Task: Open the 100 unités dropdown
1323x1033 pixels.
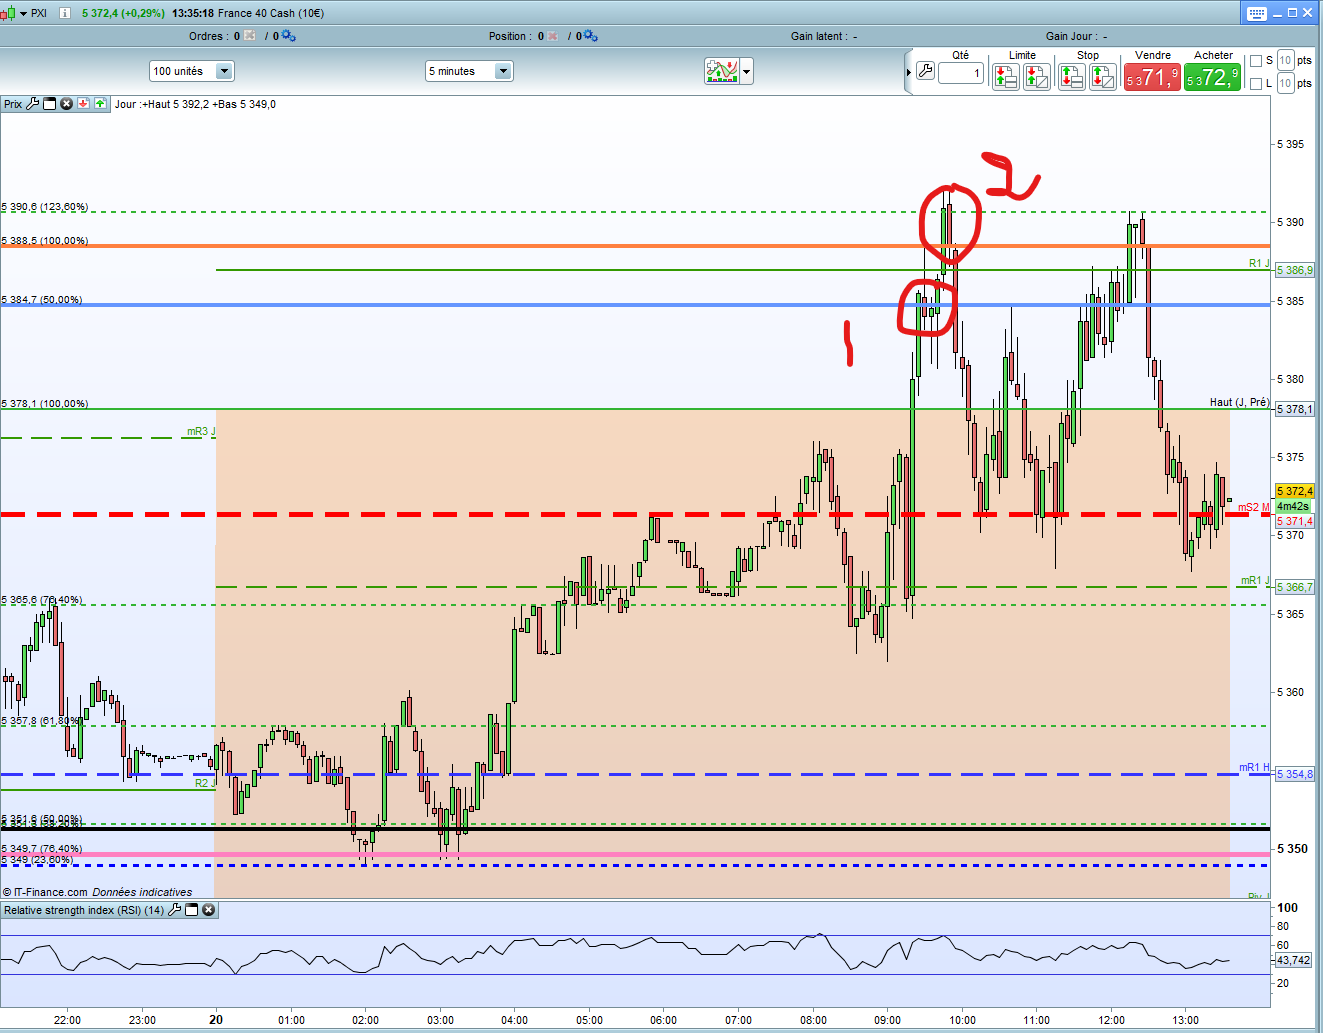Action: click(x=192, y=71)
